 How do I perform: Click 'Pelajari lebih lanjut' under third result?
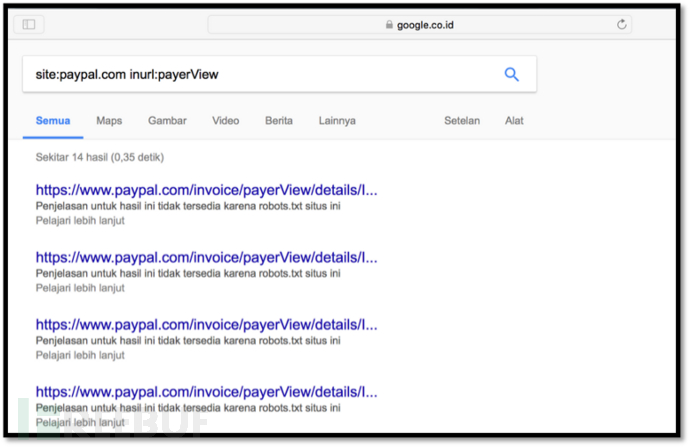[80, 355]
